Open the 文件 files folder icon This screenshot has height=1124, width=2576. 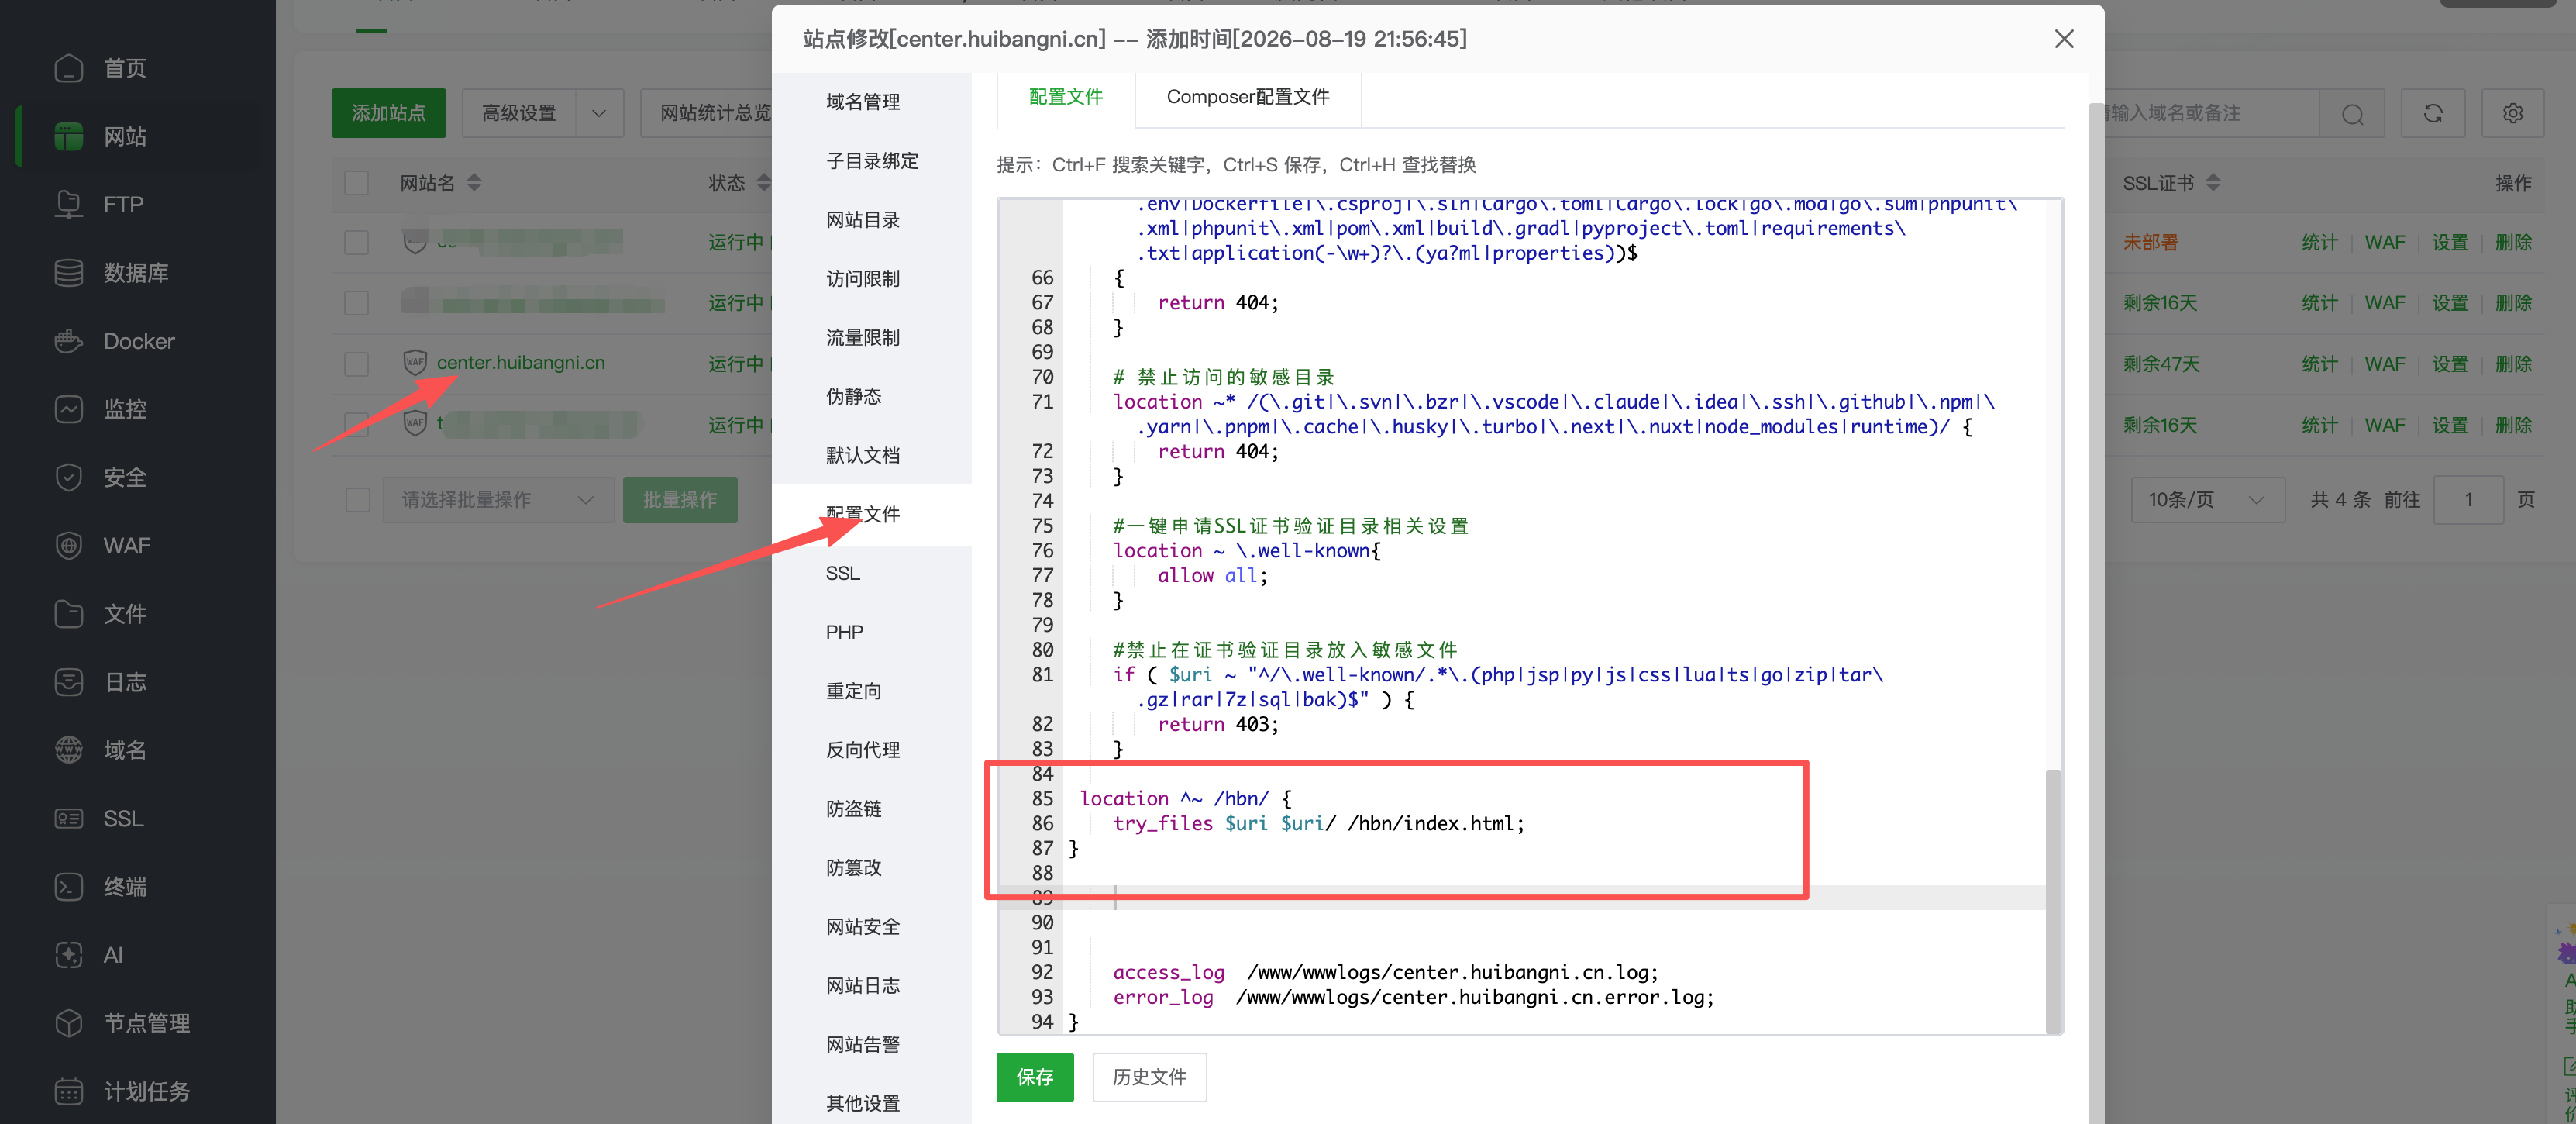click(x=69, y=613)
